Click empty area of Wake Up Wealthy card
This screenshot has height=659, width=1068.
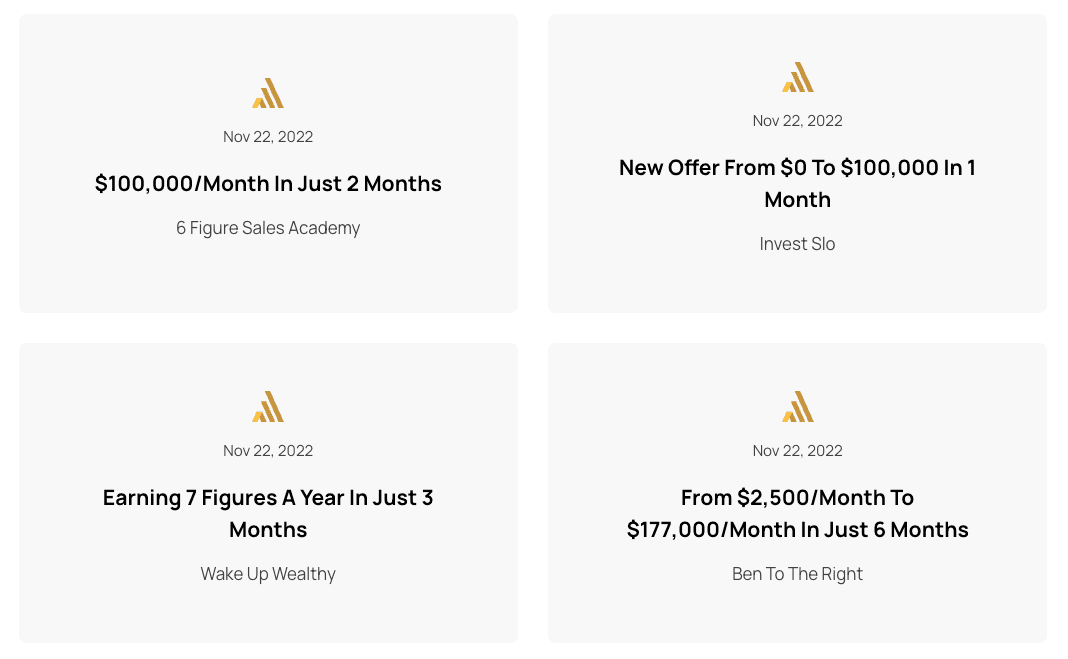point(268,616)
